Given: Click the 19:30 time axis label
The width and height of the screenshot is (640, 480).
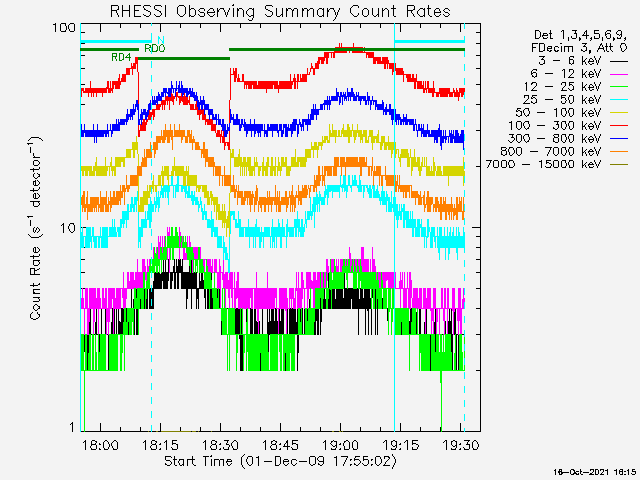Looking at the screenshot, I should 461,445.
